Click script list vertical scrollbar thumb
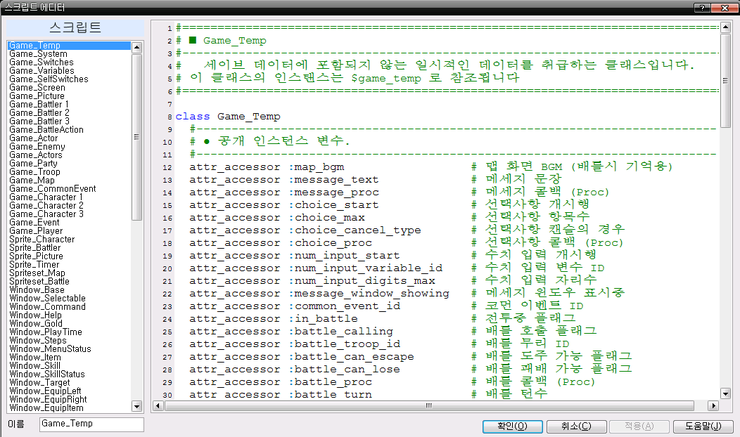740x437 pixels. (x=136, y=137)
